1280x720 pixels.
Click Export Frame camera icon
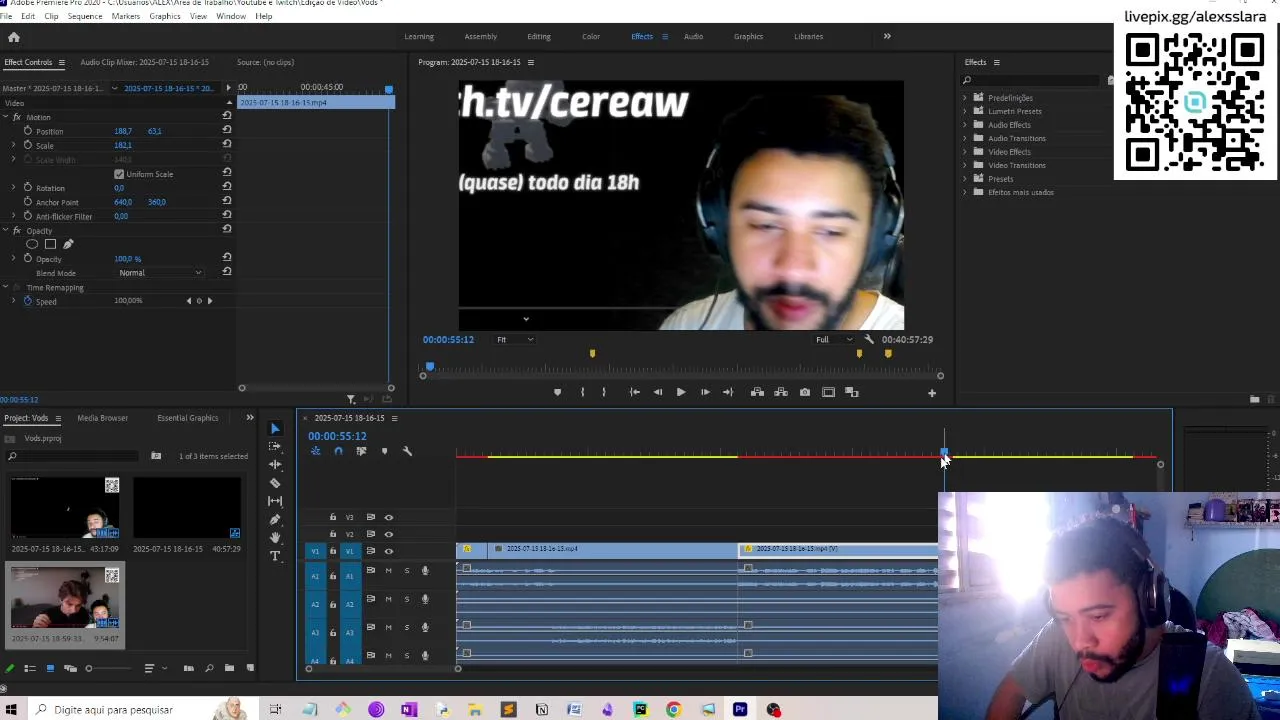point(805,392)
